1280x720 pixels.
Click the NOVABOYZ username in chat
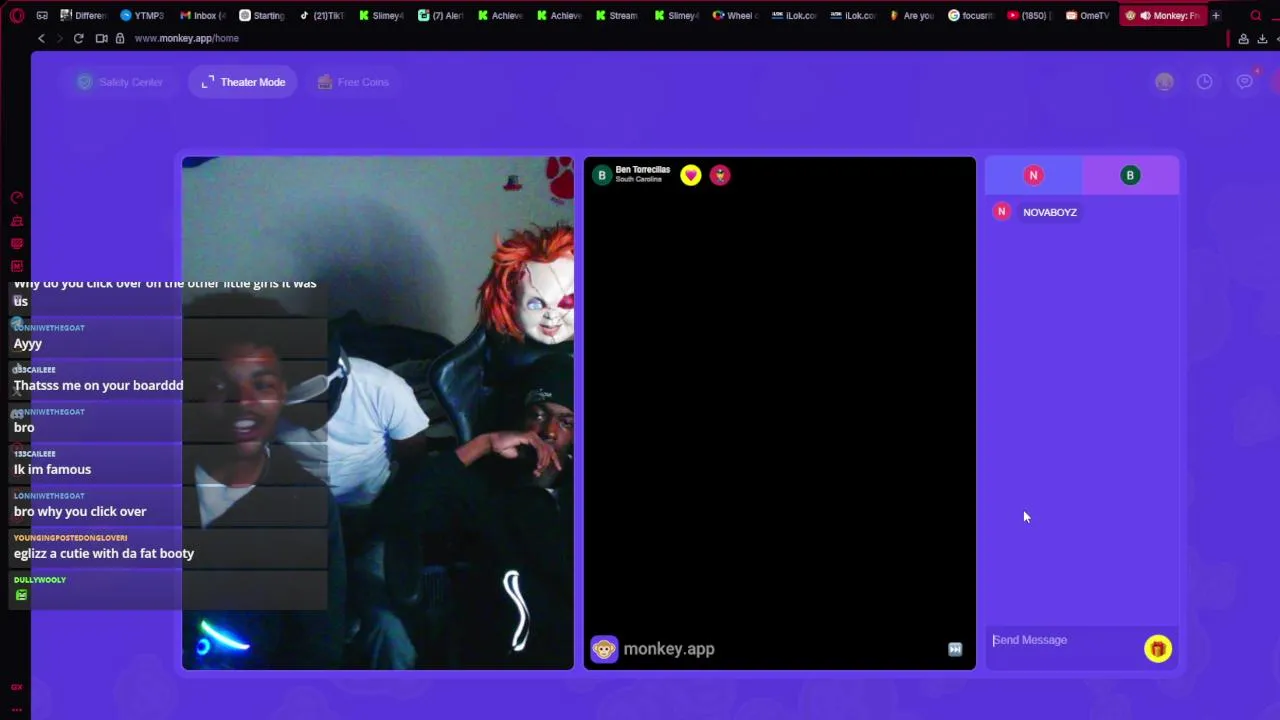click(x=1050, y=212)
